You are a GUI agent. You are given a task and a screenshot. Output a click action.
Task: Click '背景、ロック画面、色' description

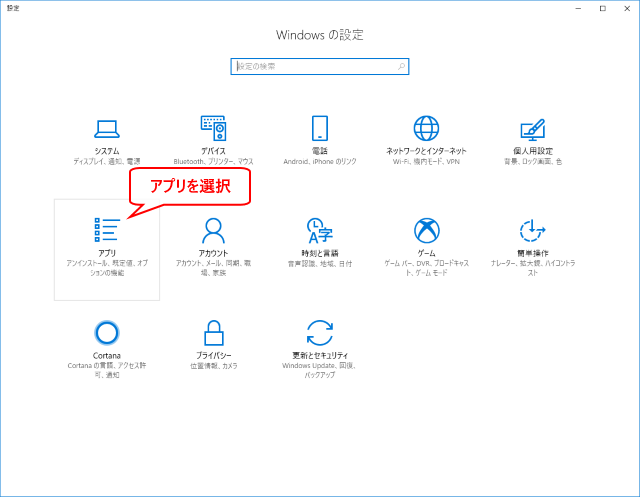[x=533, y=162]
